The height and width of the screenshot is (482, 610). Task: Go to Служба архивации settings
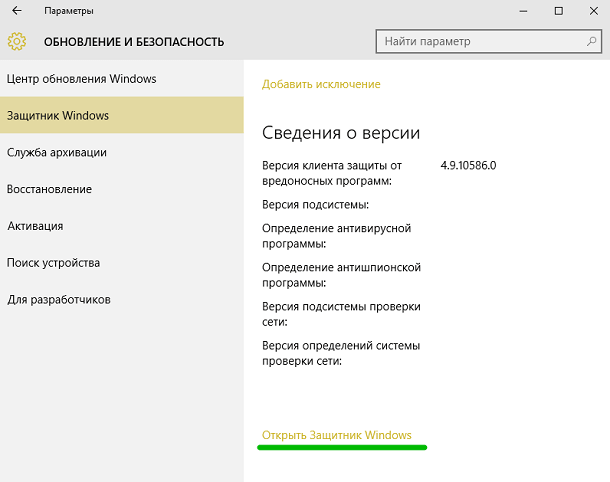57,153
